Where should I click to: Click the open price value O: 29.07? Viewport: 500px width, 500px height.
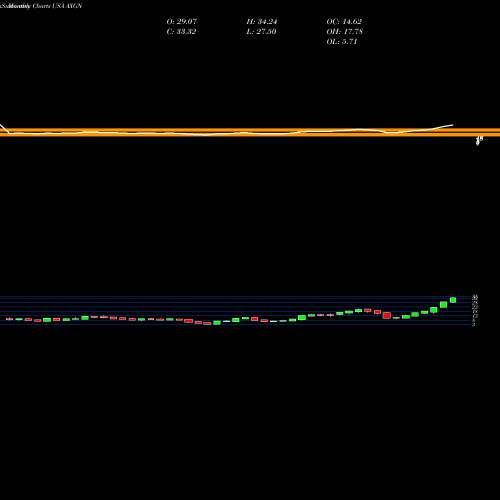tap(182, 22)
